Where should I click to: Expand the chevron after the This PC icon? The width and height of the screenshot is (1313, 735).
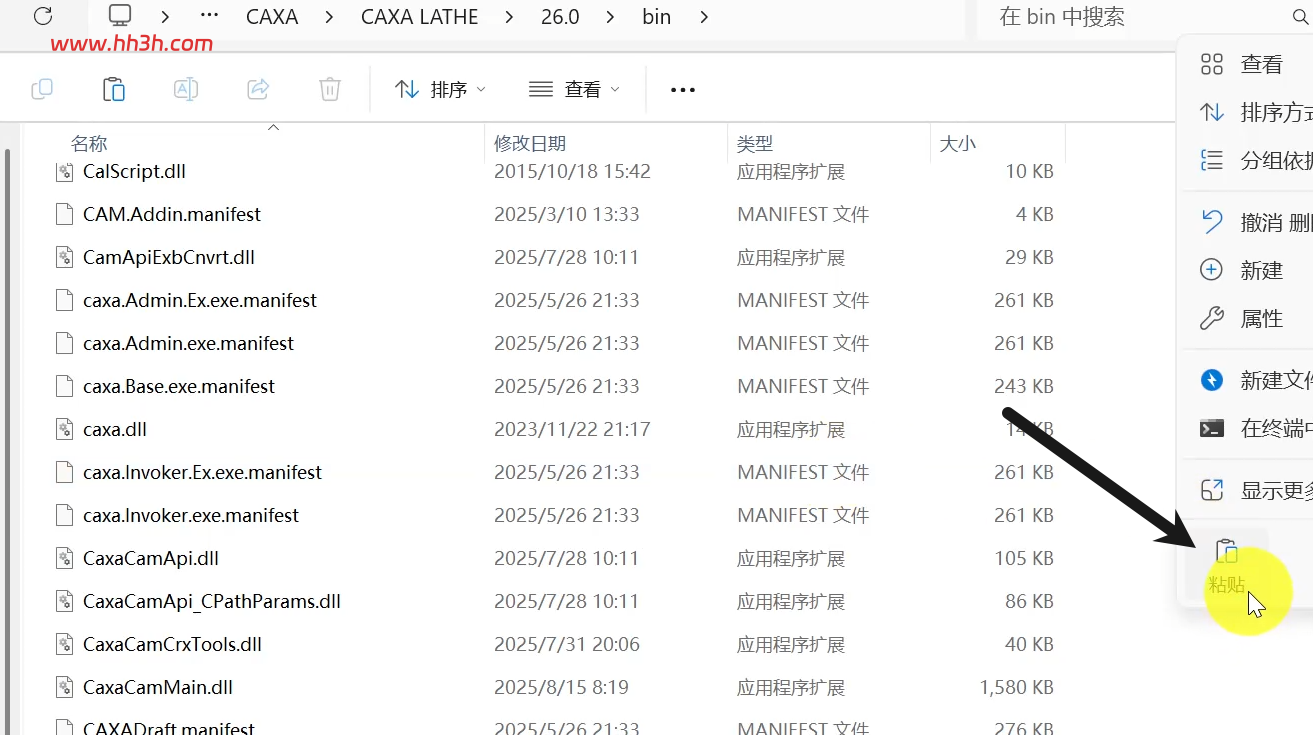[x=164, y=16]
